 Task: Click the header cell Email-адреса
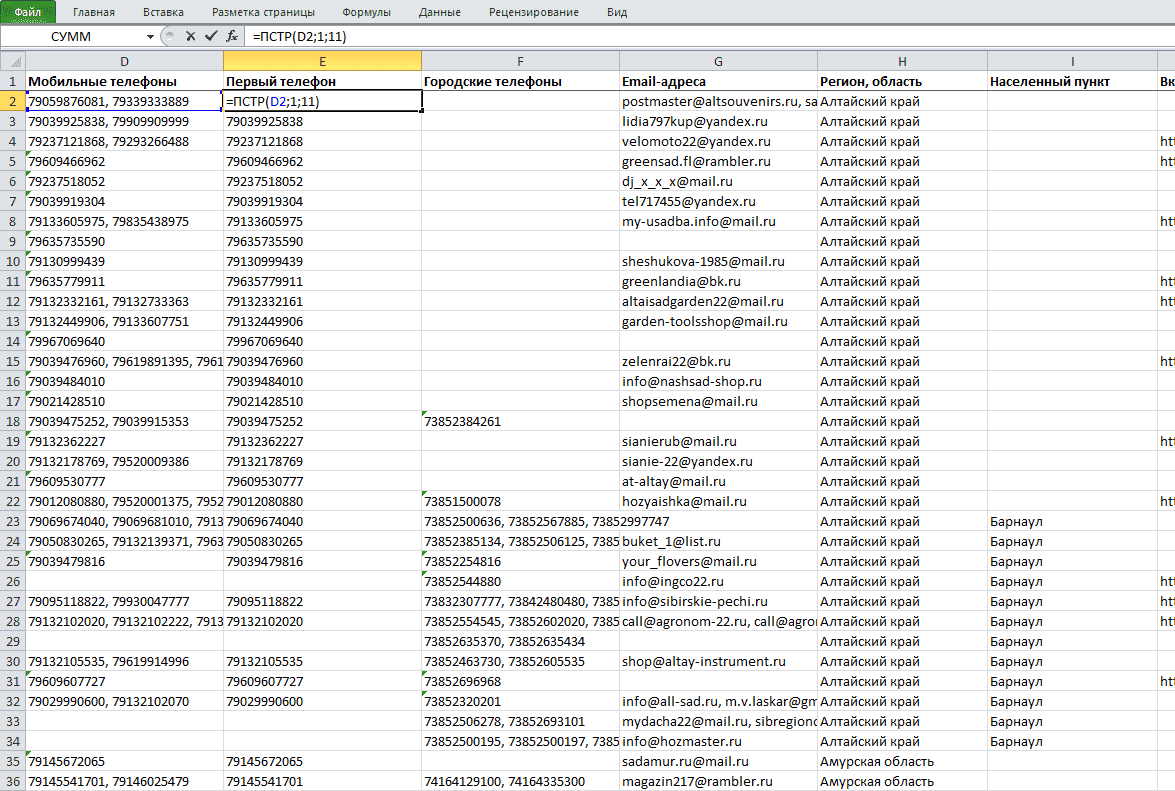pos(718,81)
